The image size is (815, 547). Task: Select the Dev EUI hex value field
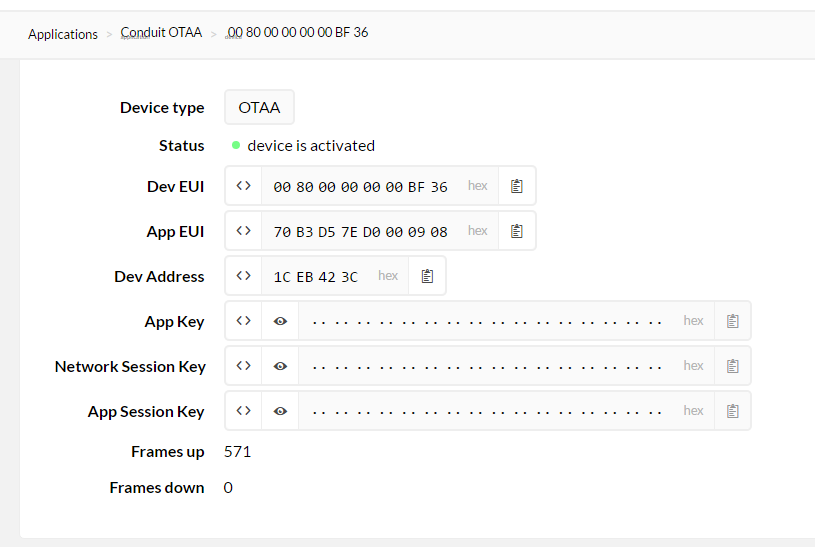(x=360, y=187)
